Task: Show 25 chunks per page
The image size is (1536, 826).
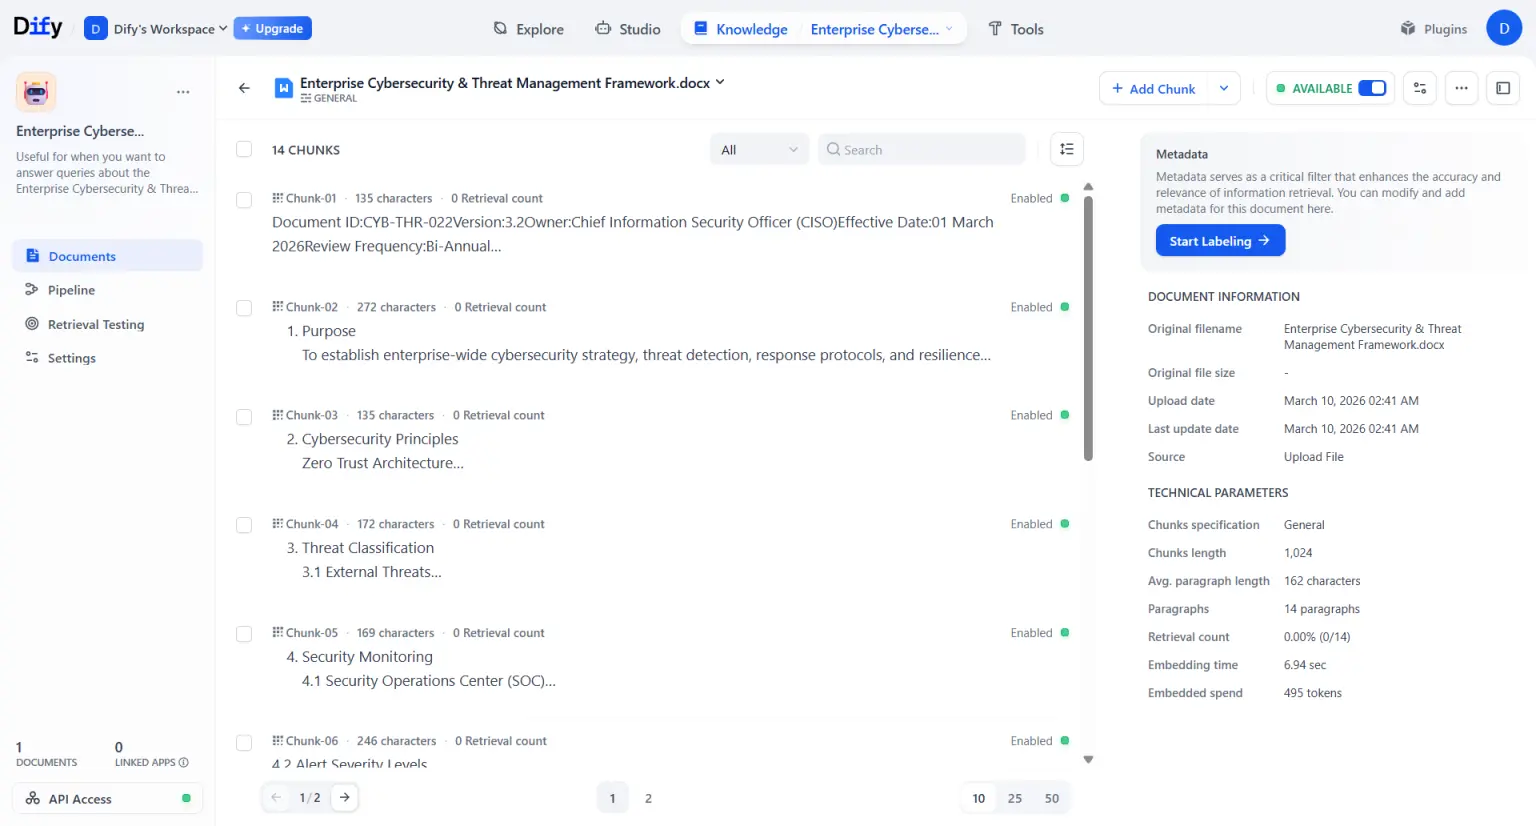Action: click(1015, 798)
